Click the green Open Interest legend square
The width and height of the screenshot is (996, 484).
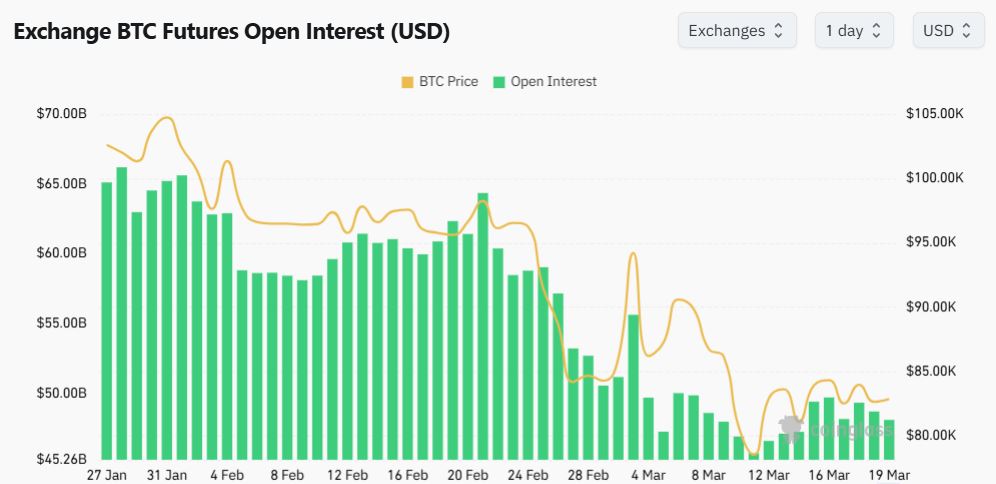499,82
